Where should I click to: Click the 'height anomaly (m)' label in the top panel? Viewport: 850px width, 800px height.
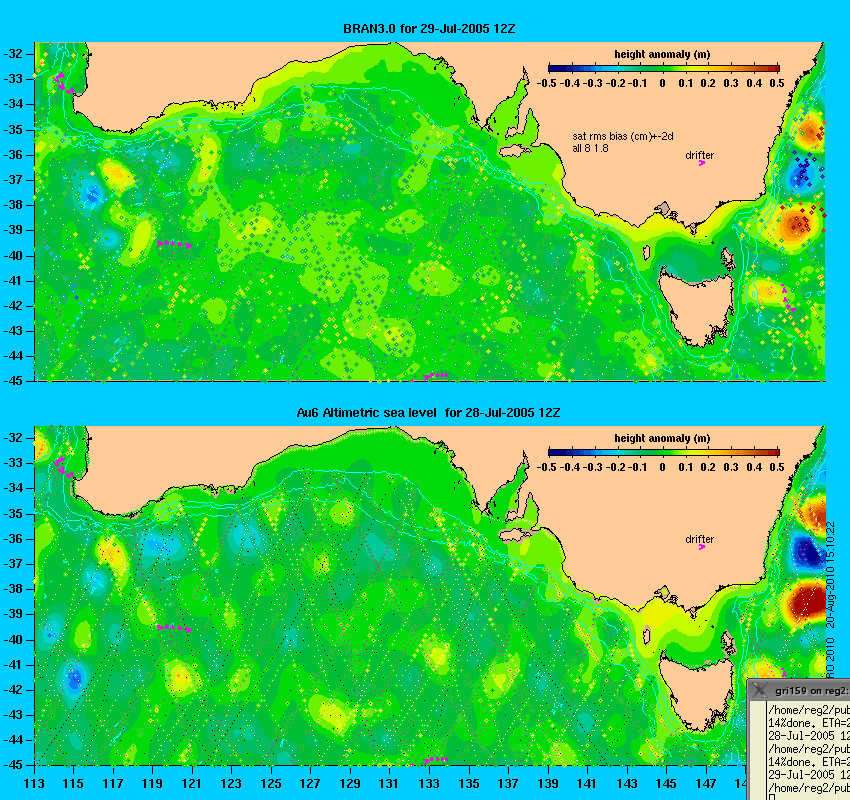pyautogui.click(x=662, y=54)
